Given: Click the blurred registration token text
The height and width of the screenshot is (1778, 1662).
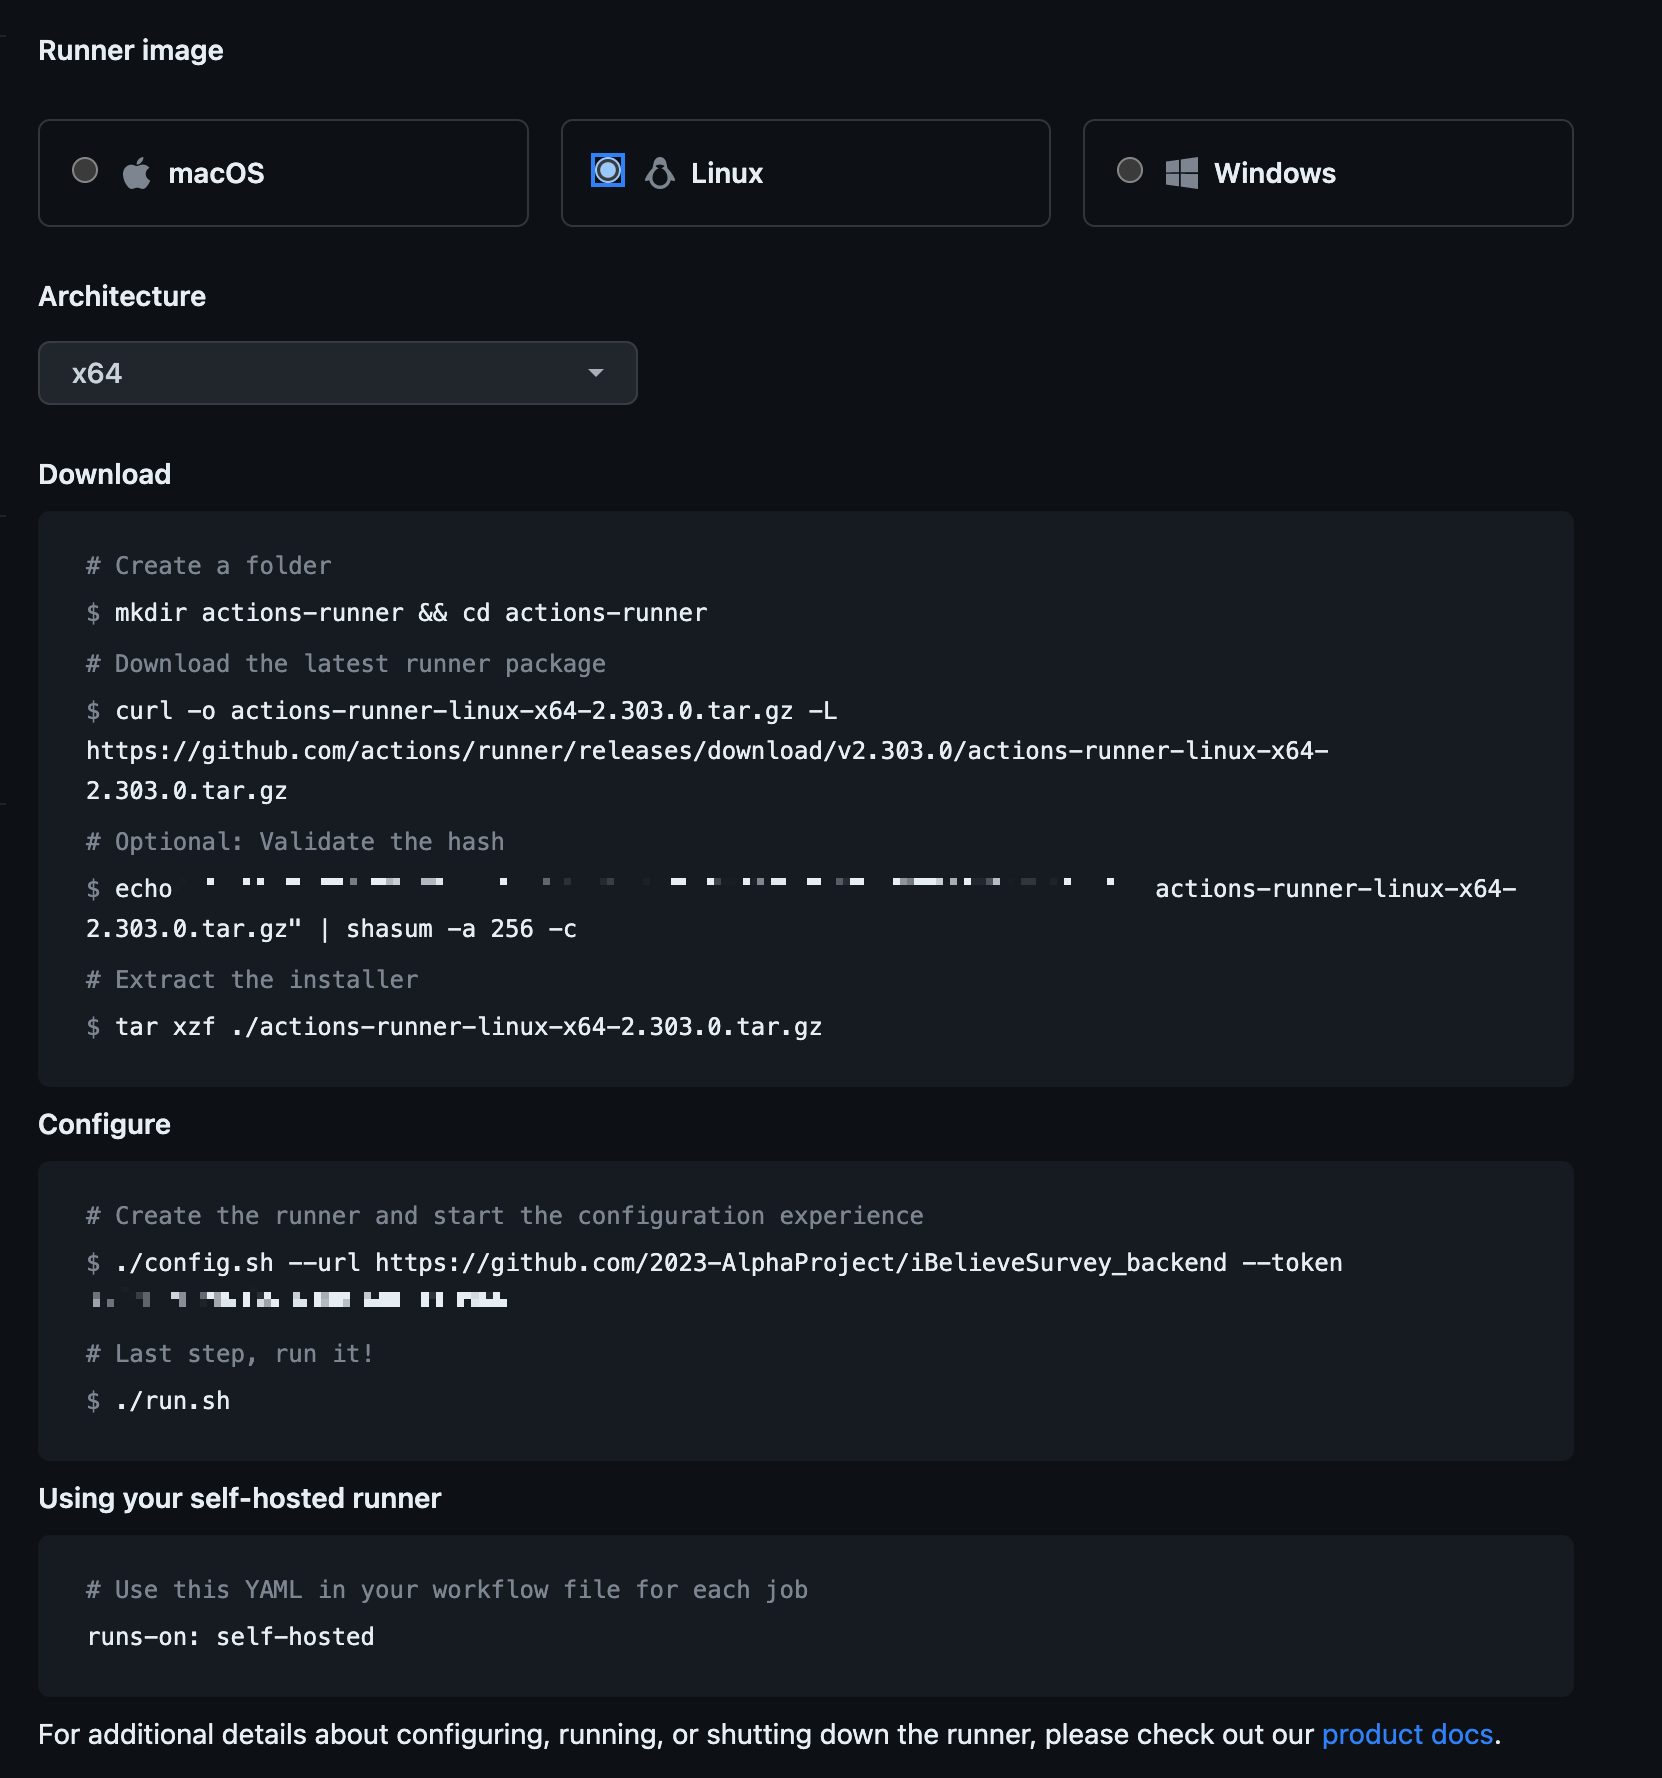Looking at the screenshot, I should 299,1299.
